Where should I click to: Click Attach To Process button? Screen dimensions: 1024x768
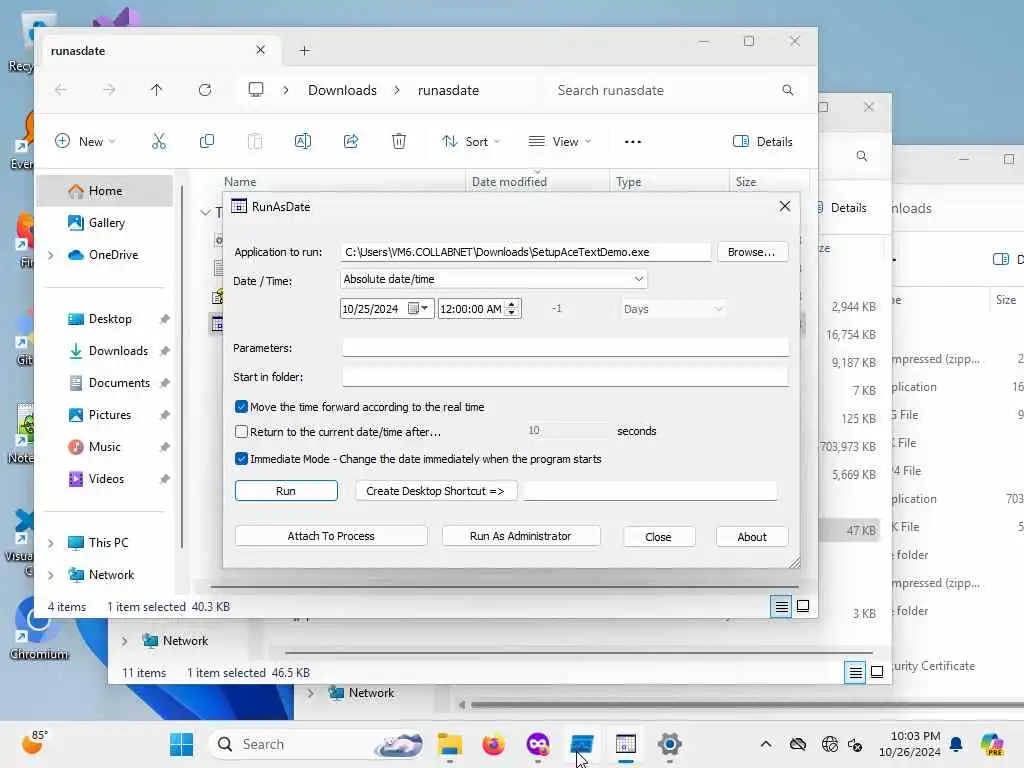click(x=331, y=536)
